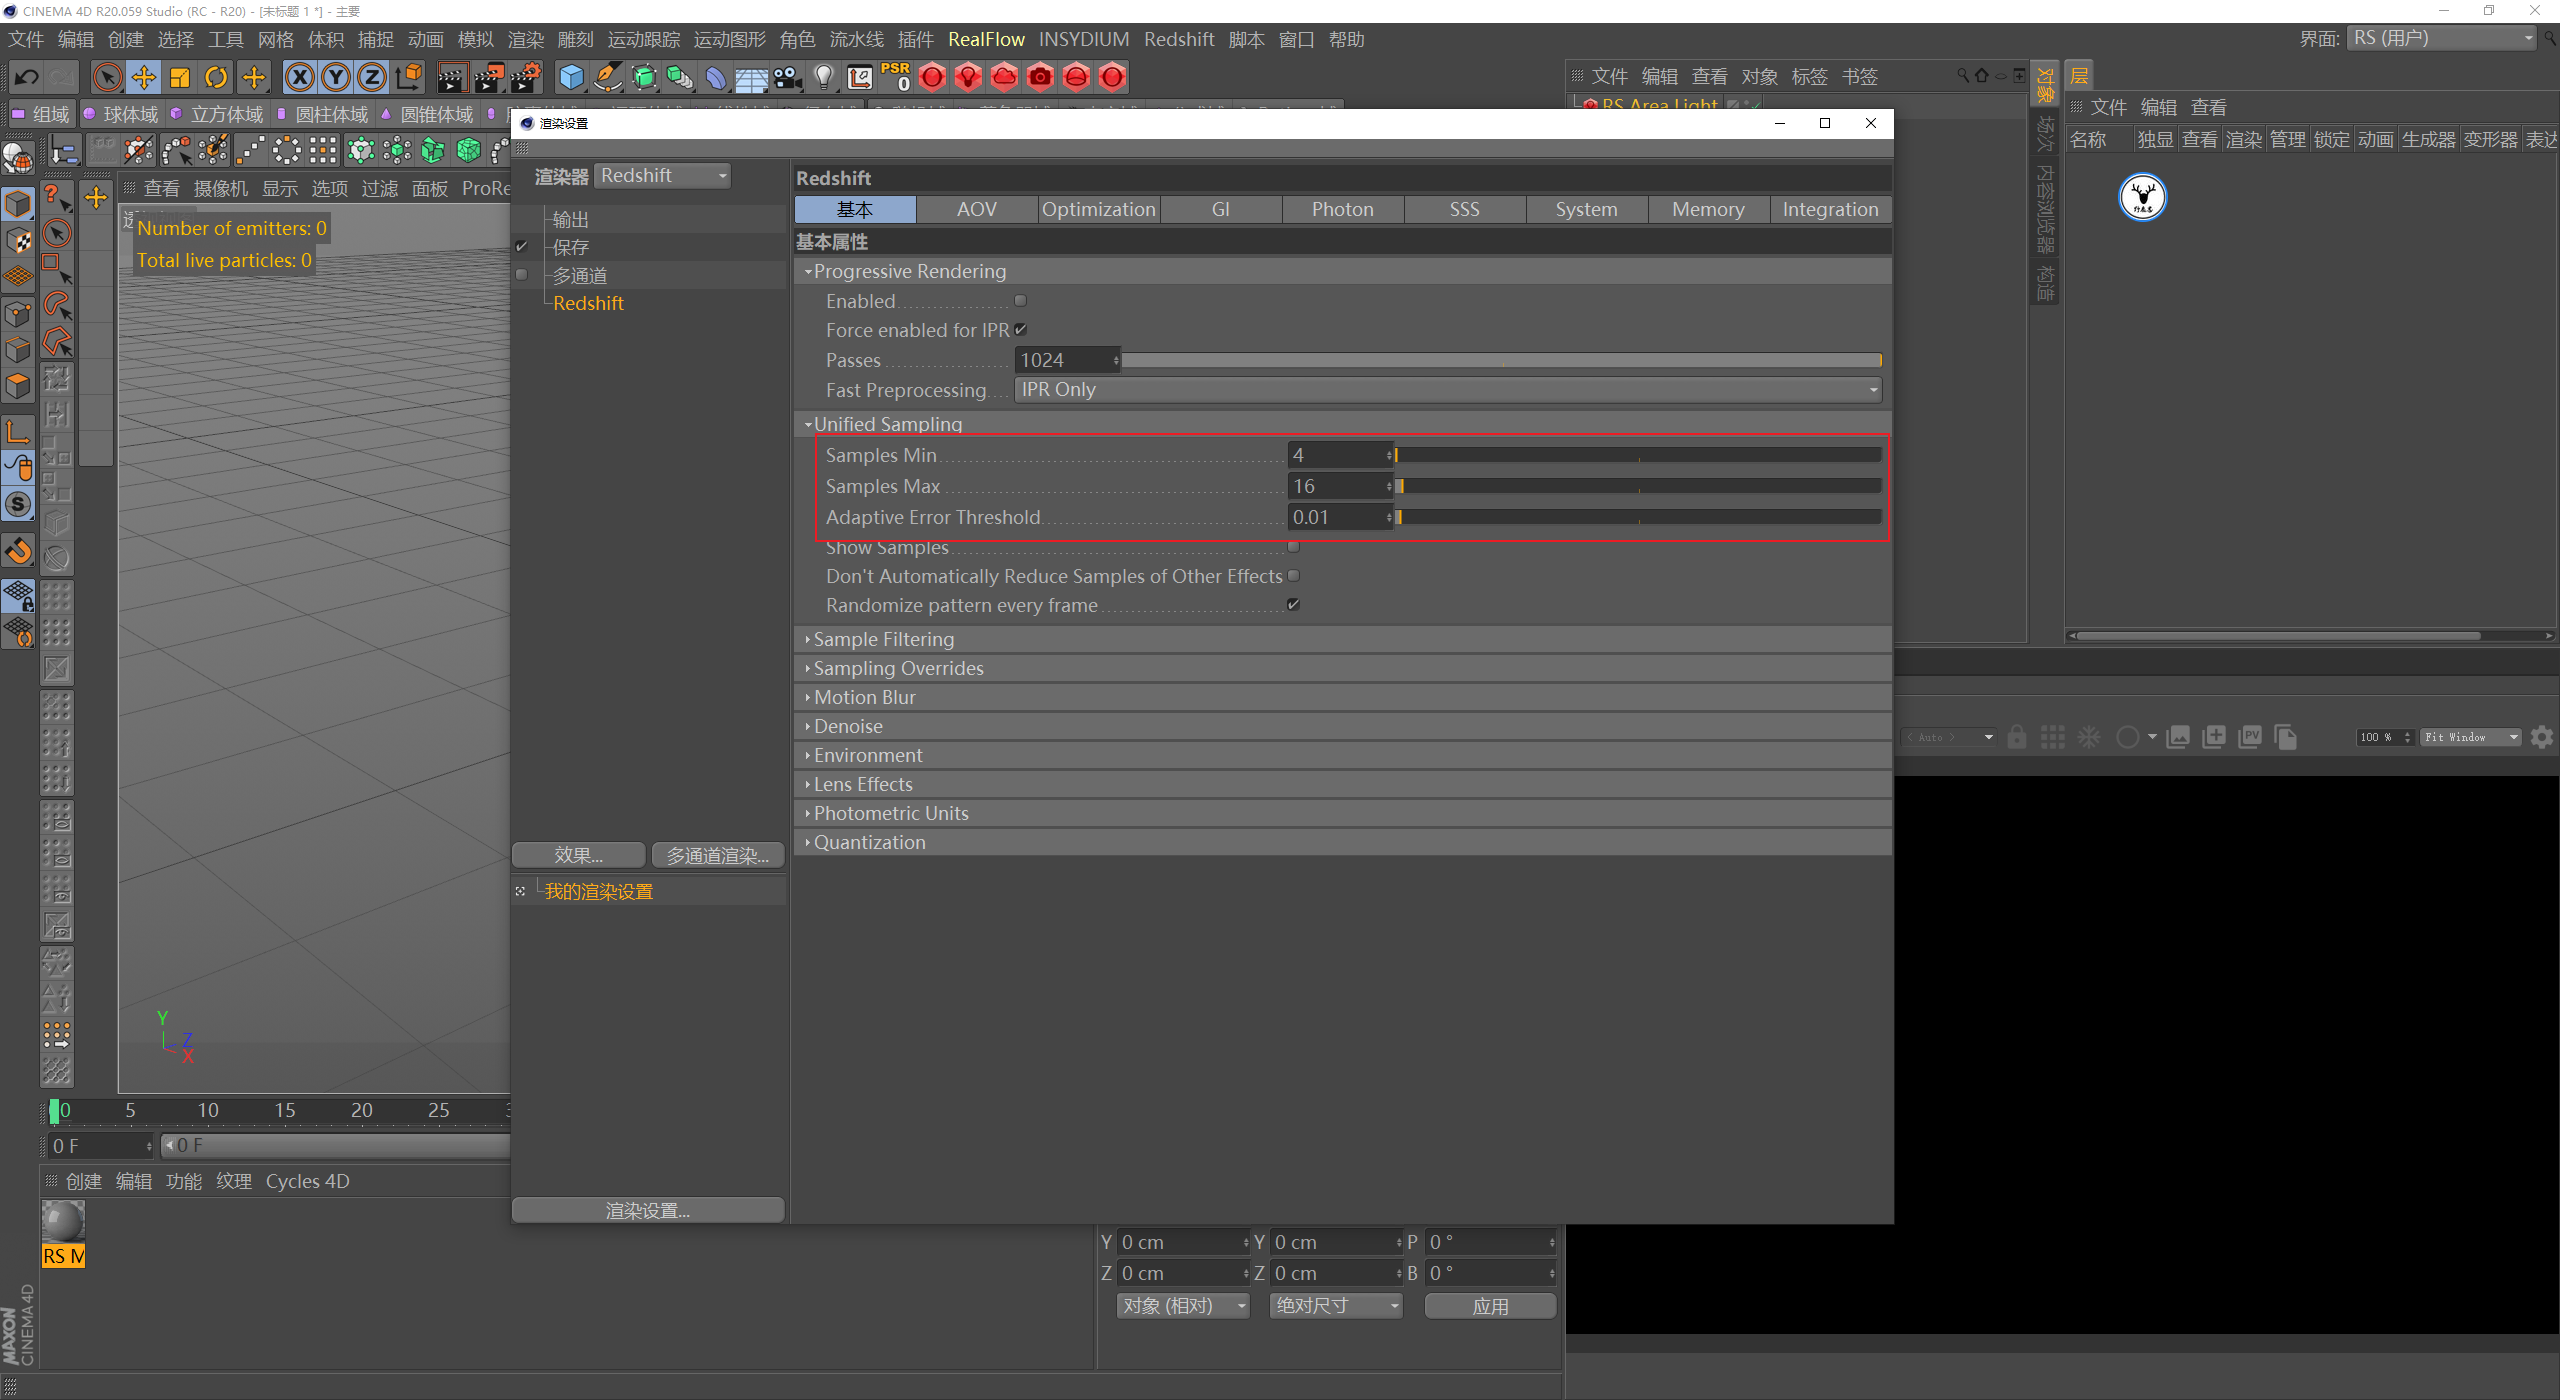Activate the Rotate tool
This screenshot has height=1400, width=2560.
[x=216, y=77]
